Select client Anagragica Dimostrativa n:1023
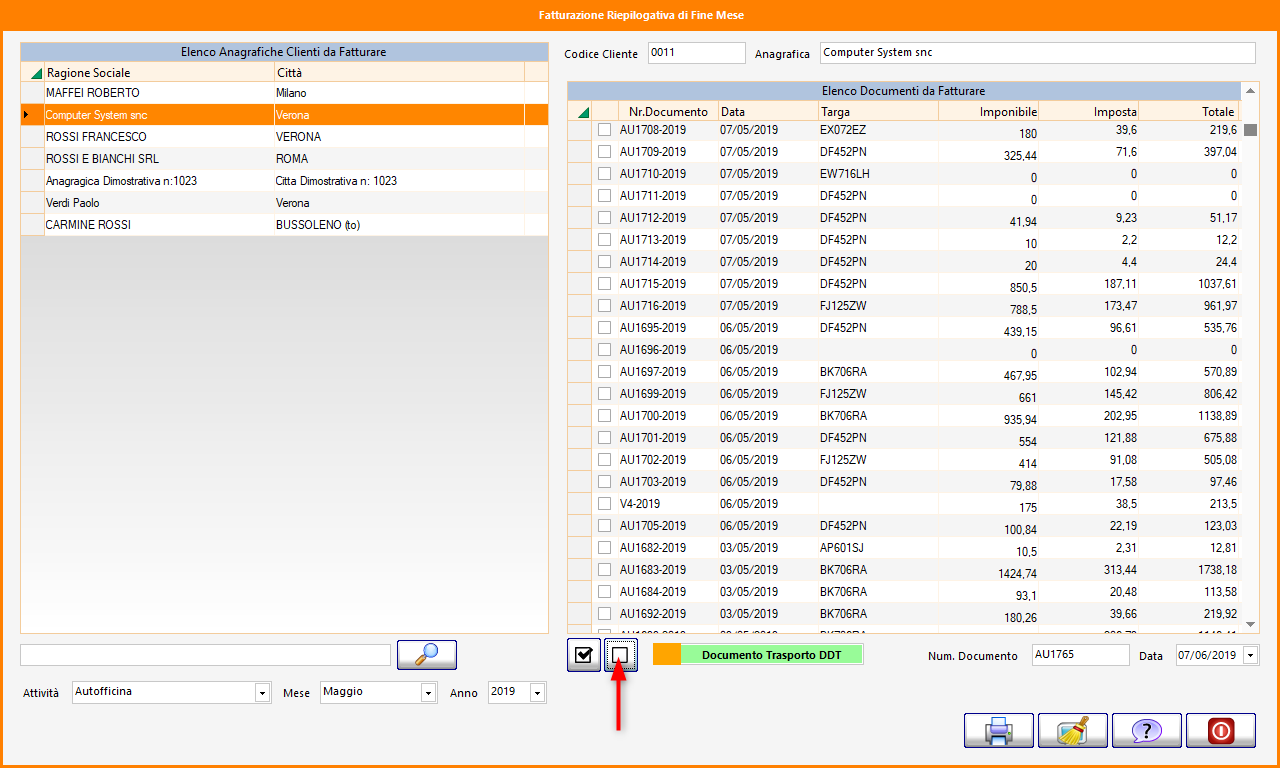The width and height of the screenshot is (1280, 768). [x=284, y=181]
